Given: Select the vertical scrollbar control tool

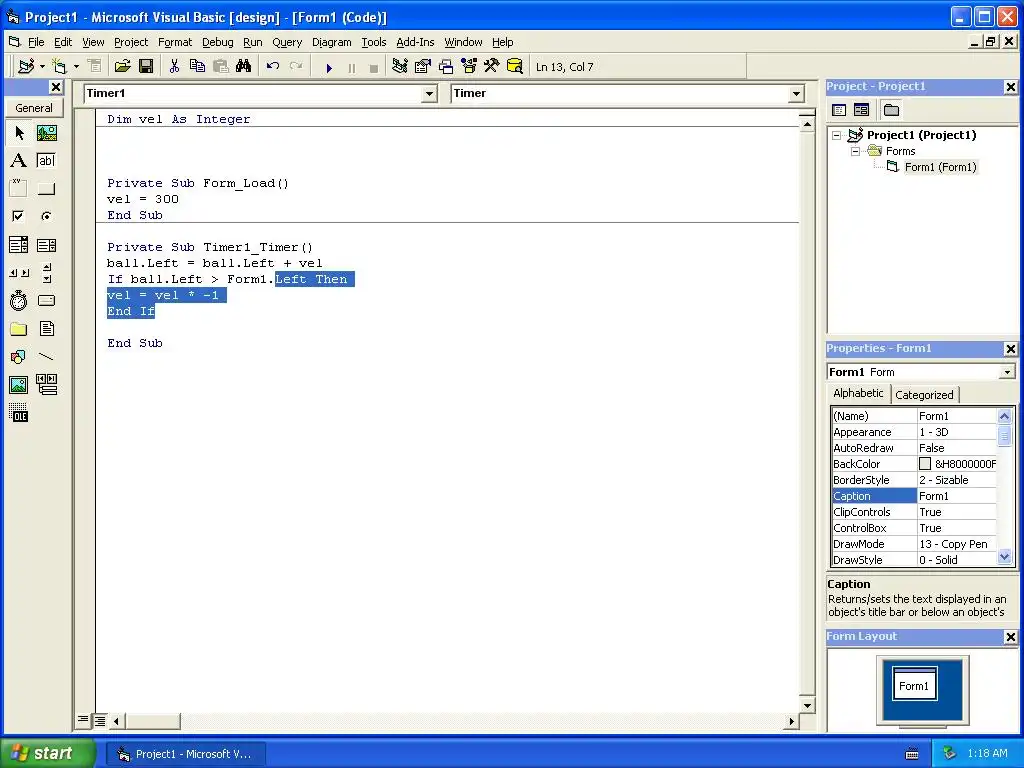Looking at the screenshot, I should pos(46,273).
